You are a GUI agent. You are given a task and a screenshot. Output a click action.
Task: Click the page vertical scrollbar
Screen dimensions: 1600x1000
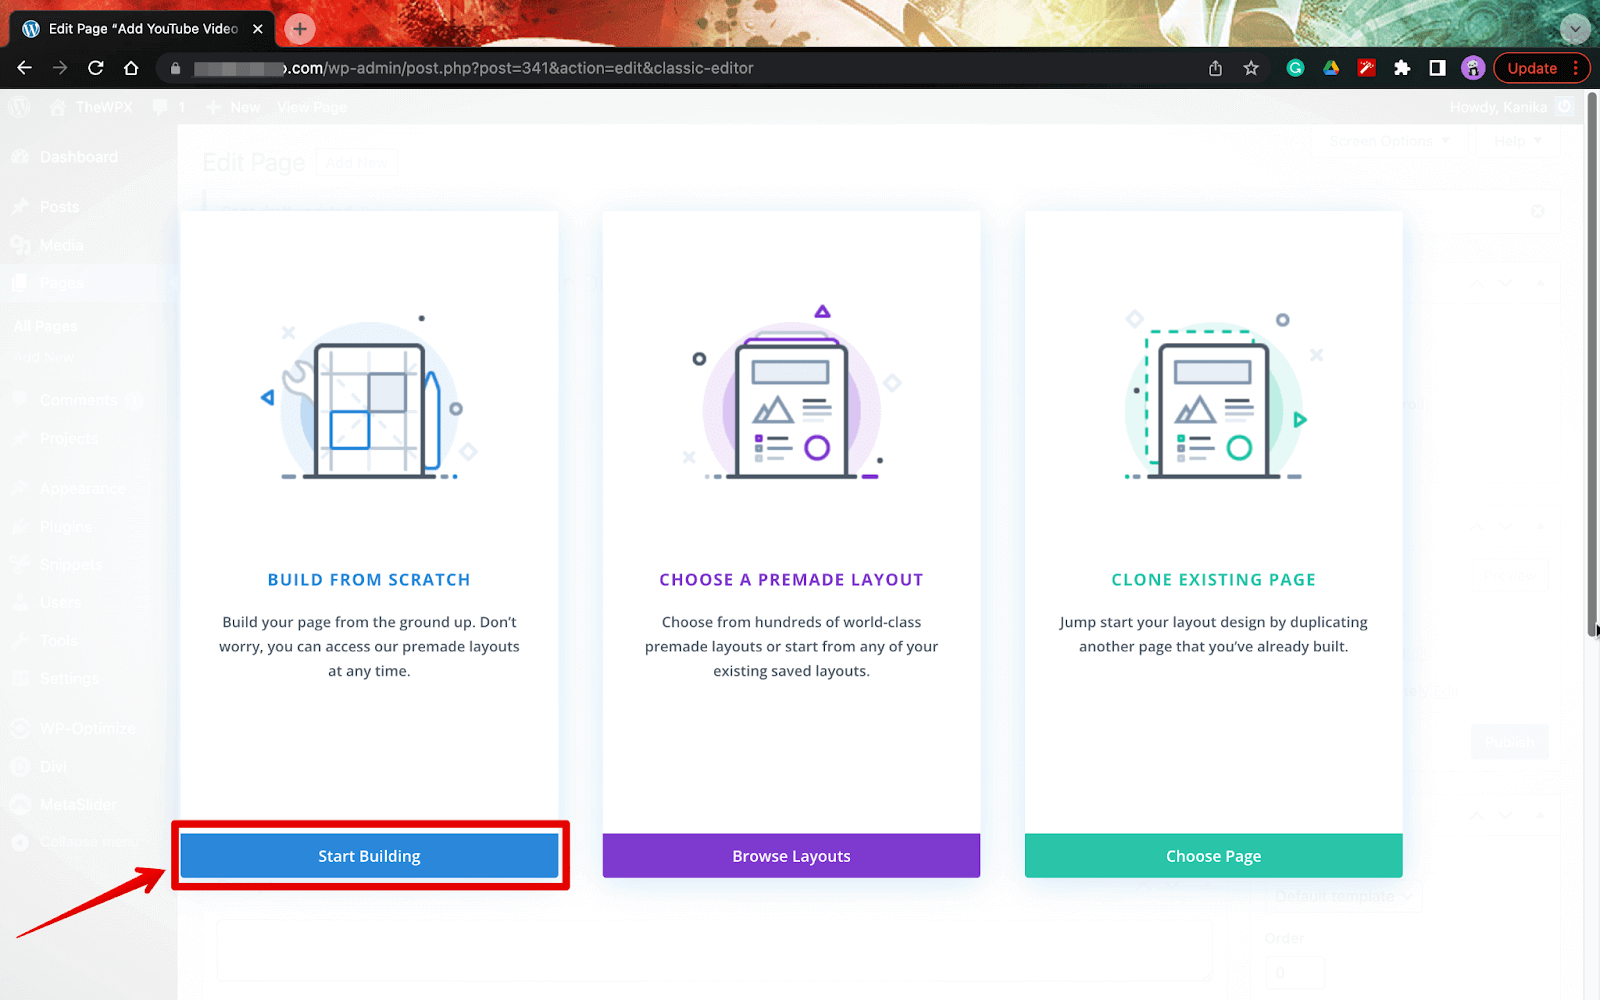tap(1593, 363)
